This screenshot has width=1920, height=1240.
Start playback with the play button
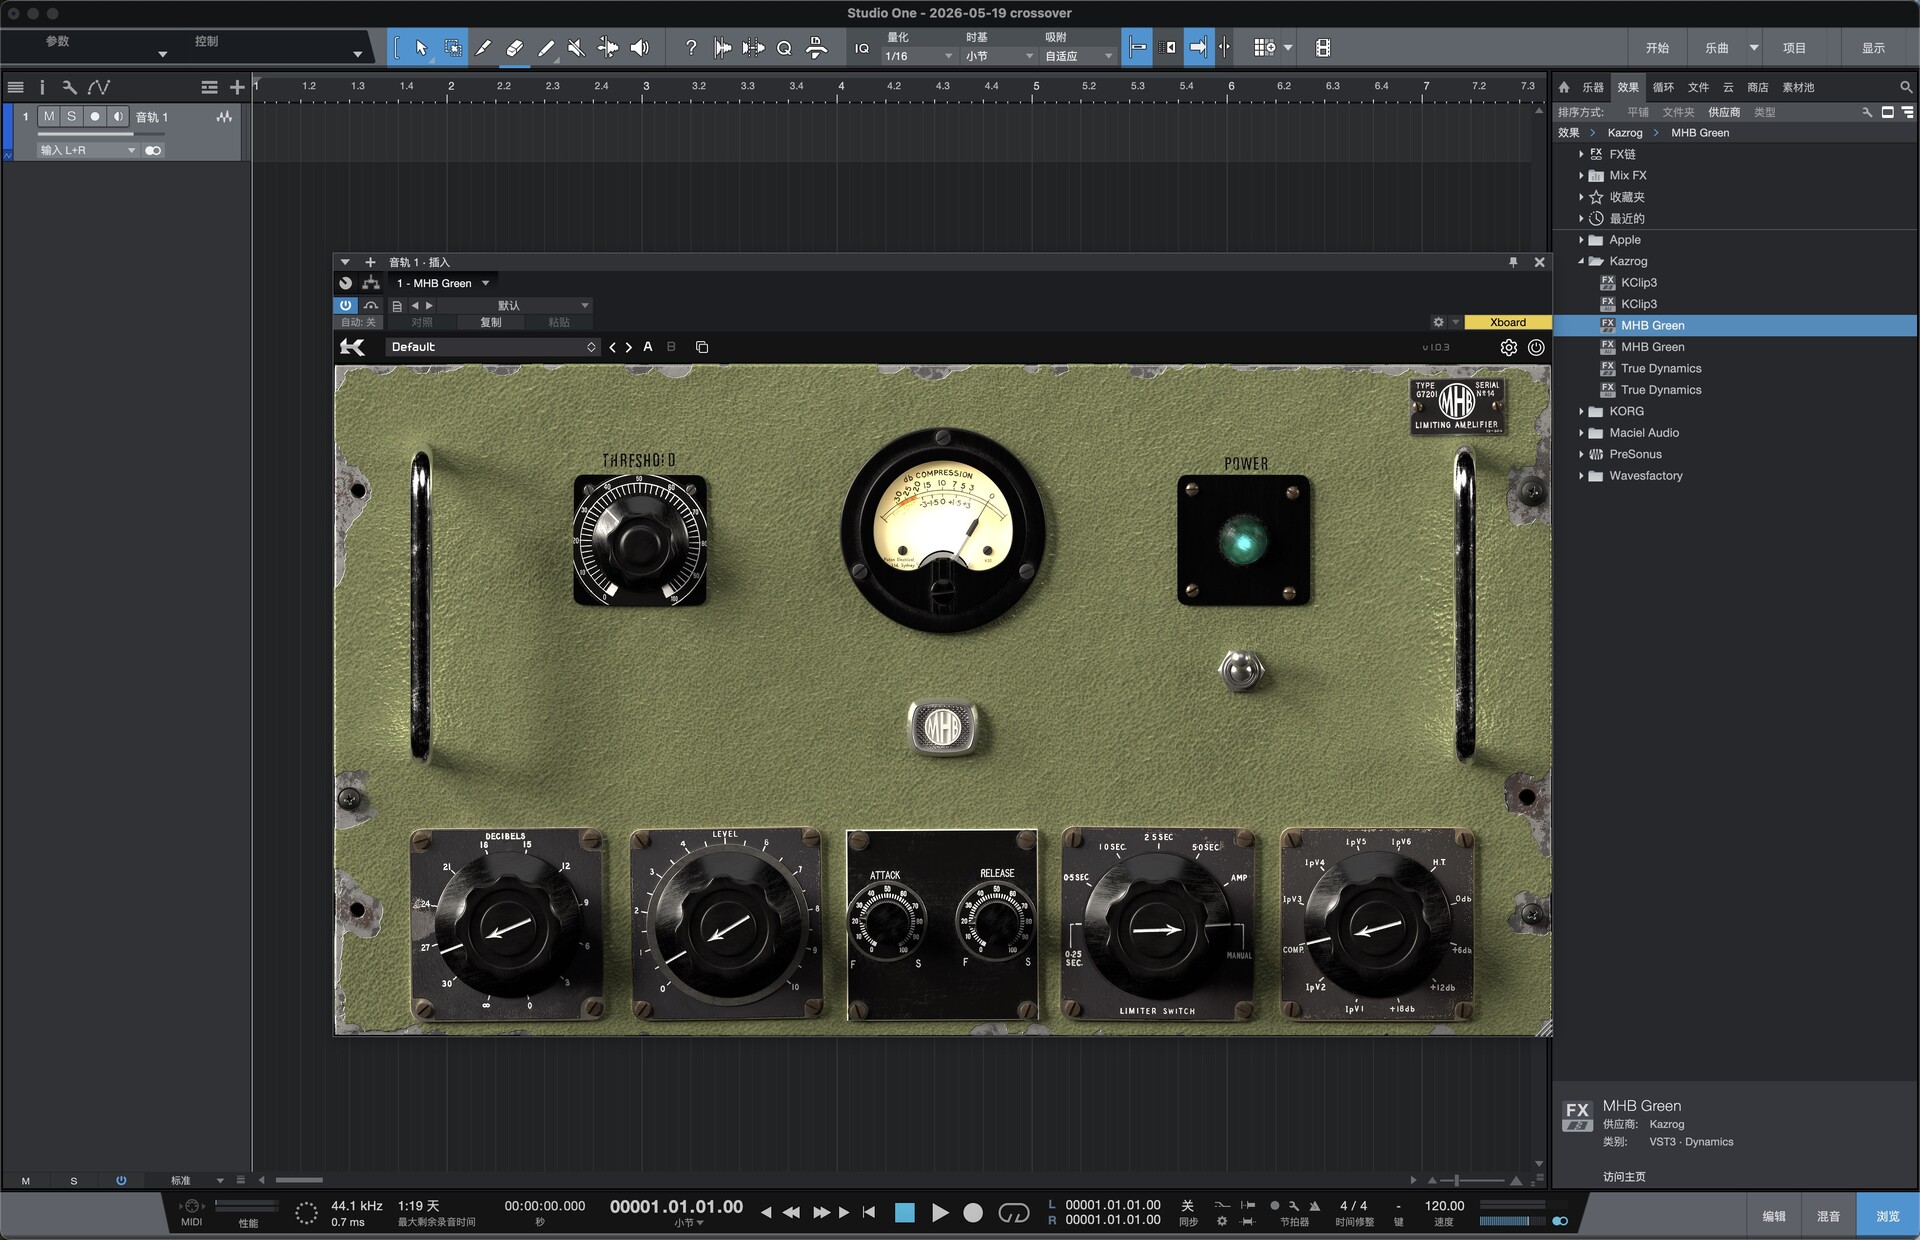pyautogui.click(x=940, y=1212)
